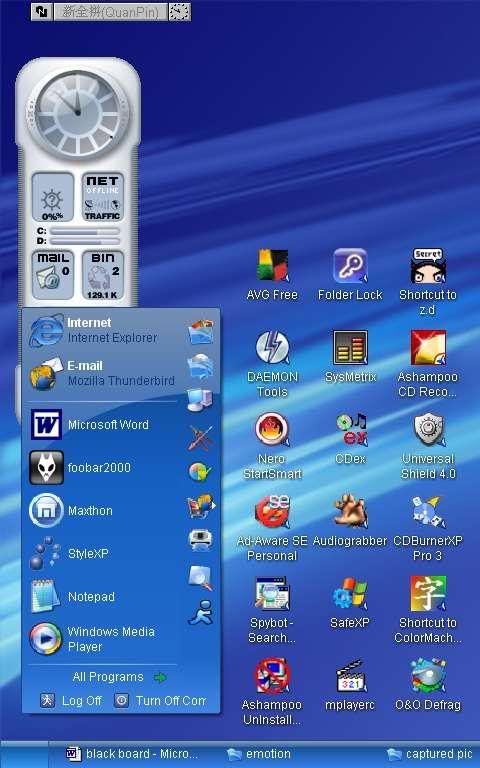This screenshot has width=480, height=768.
Task: Expand All Programs list
Action: [120, 677]
